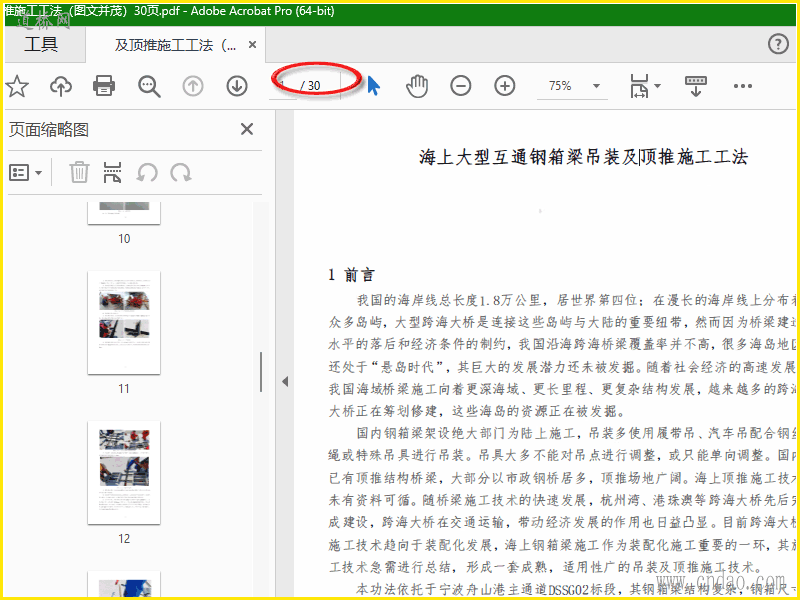This screenshot has width=800, height=600.
Task: Click the / 30 total pages text
Action: pyautogui.click(x=311, y=86)
